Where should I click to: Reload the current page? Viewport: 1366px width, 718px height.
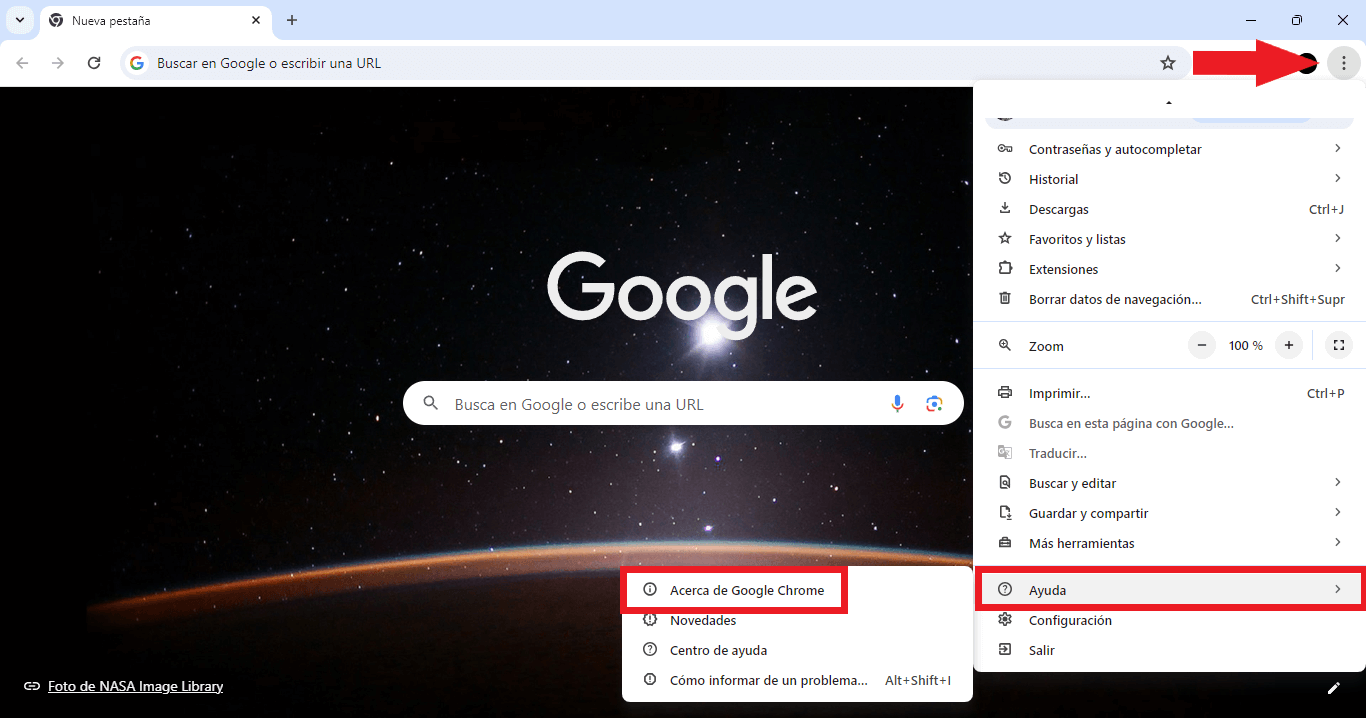pyautogui.click(x=94, y=63)
